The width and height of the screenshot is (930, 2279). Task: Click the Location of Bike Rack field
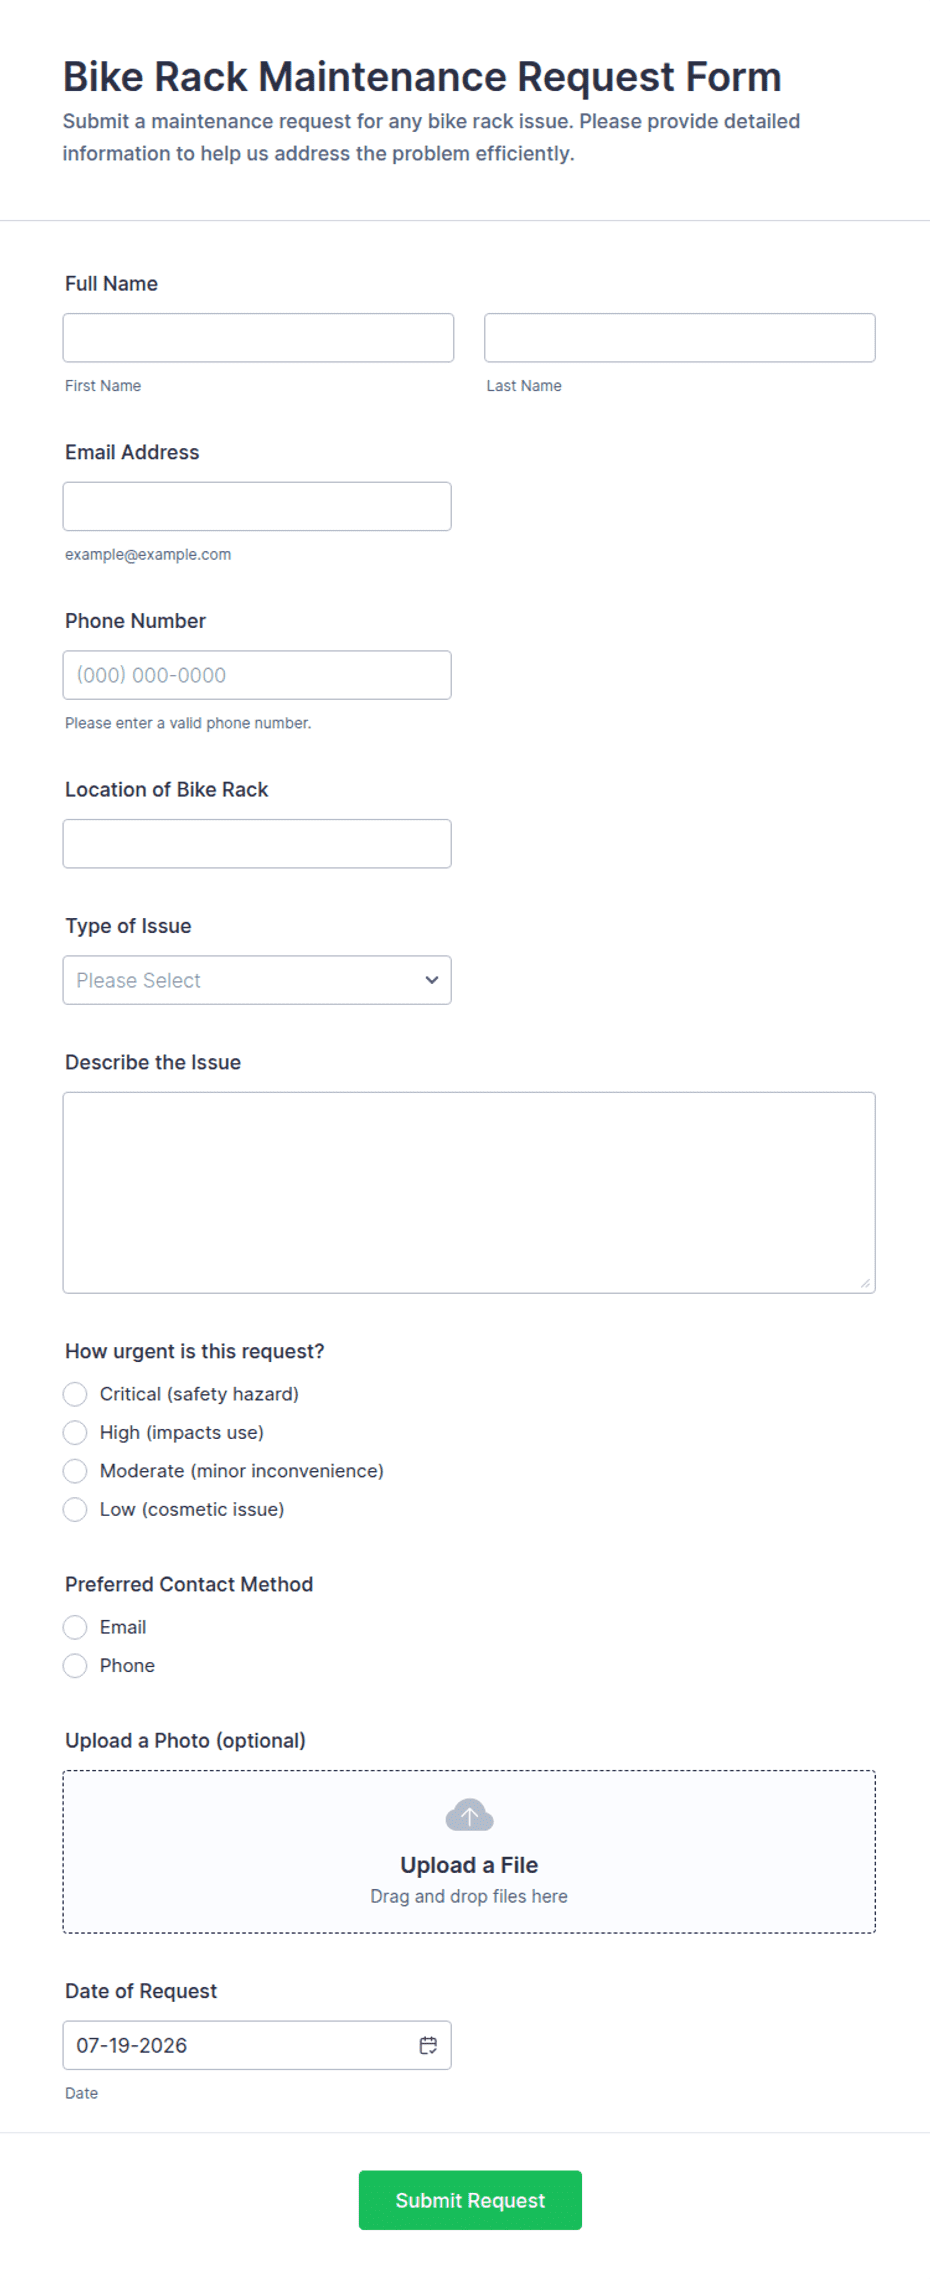coord(257,844)
